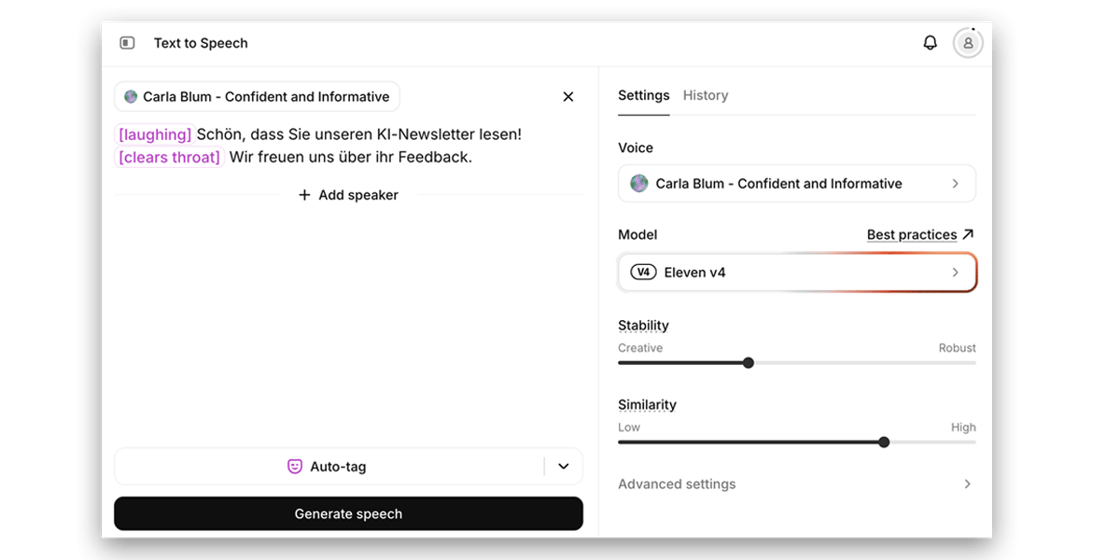Click the Stability slider handle
1120x560 pixels.
(748, 363)
